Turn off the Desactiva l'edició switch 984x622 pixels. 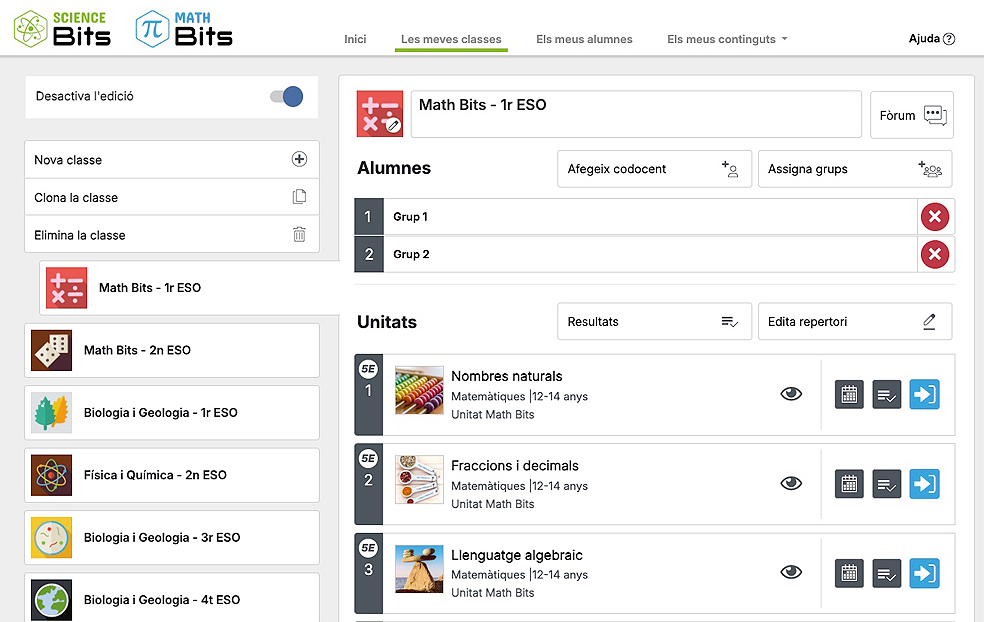coord(286,97)
